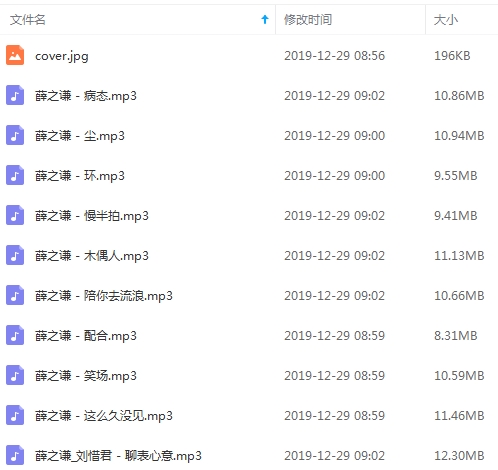The height and width of the screenshot is (470, 498).
Task: Select file 薛之谦 - 配合.mp3
Action: pyautogui.click(x=86, y=336)
